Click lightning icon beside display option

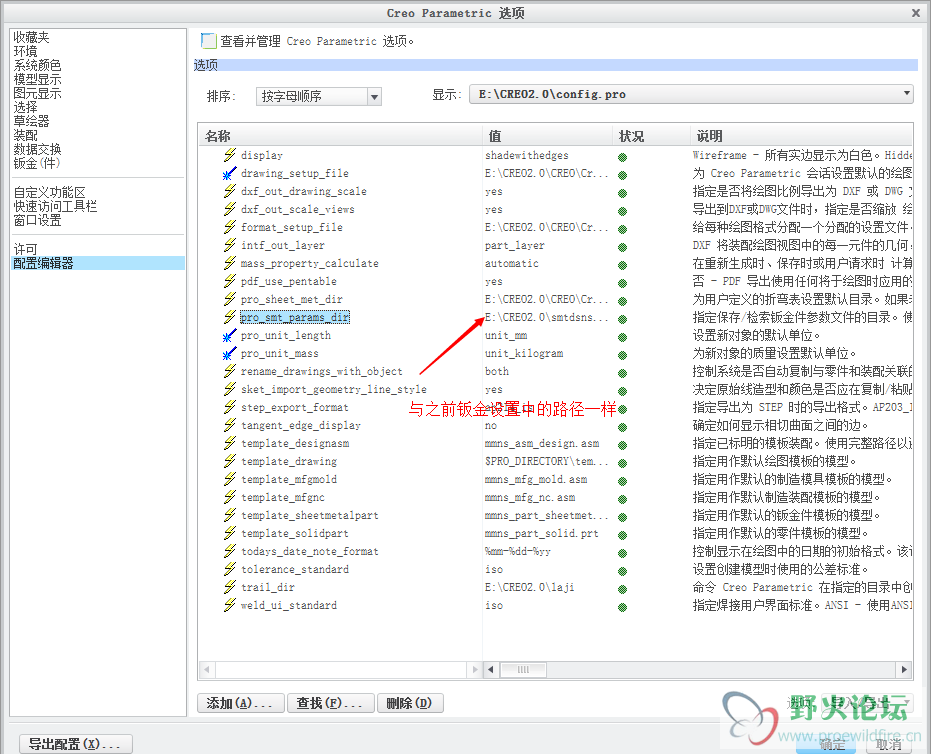point(230,155)
